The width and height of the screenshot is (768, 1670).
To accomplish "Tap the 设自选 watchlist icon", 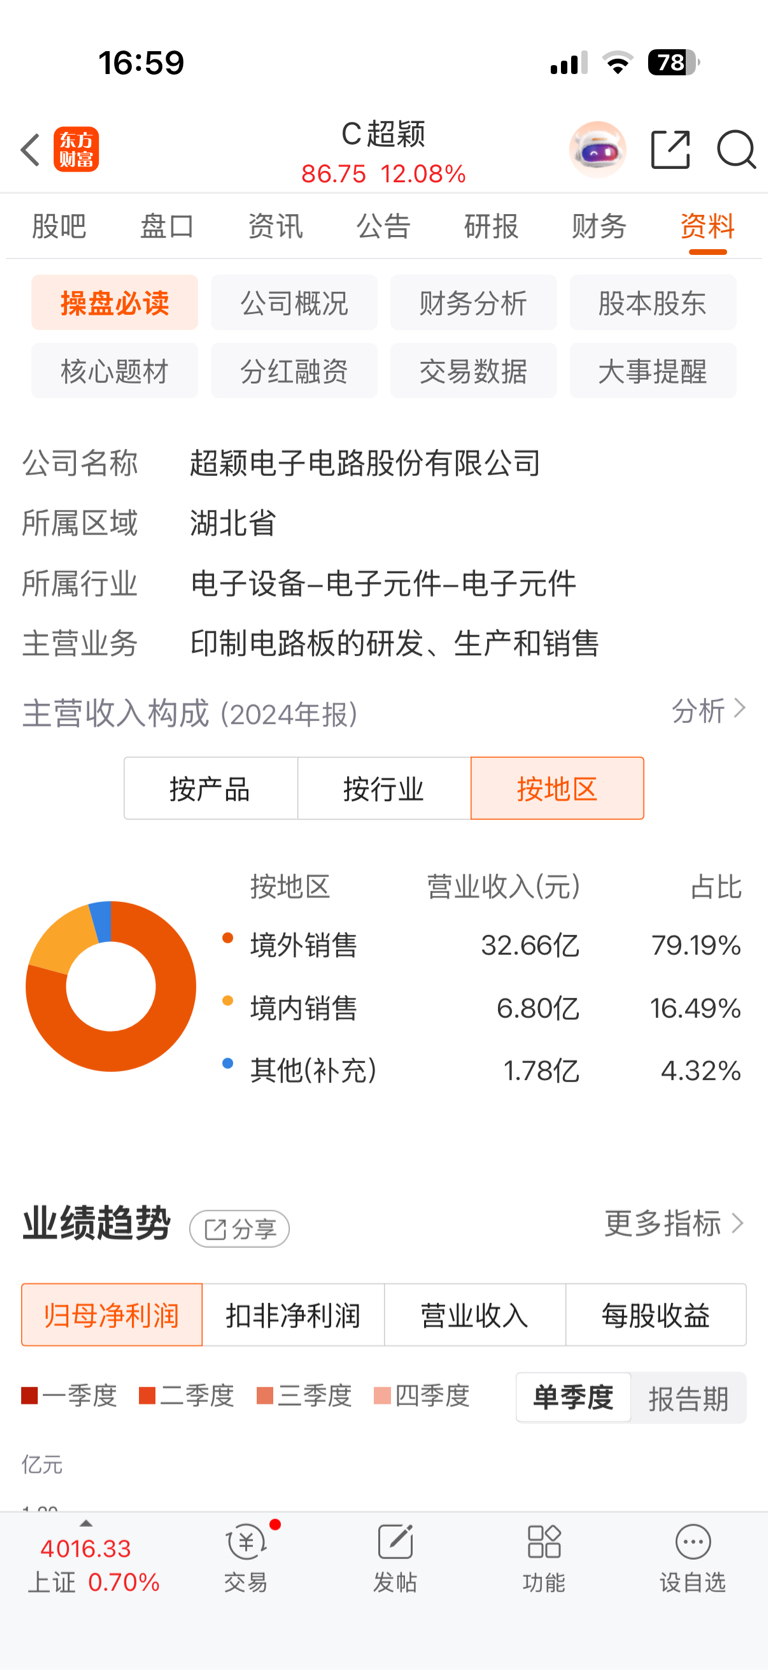I will pyautogui.click(x=692, y=1557).
